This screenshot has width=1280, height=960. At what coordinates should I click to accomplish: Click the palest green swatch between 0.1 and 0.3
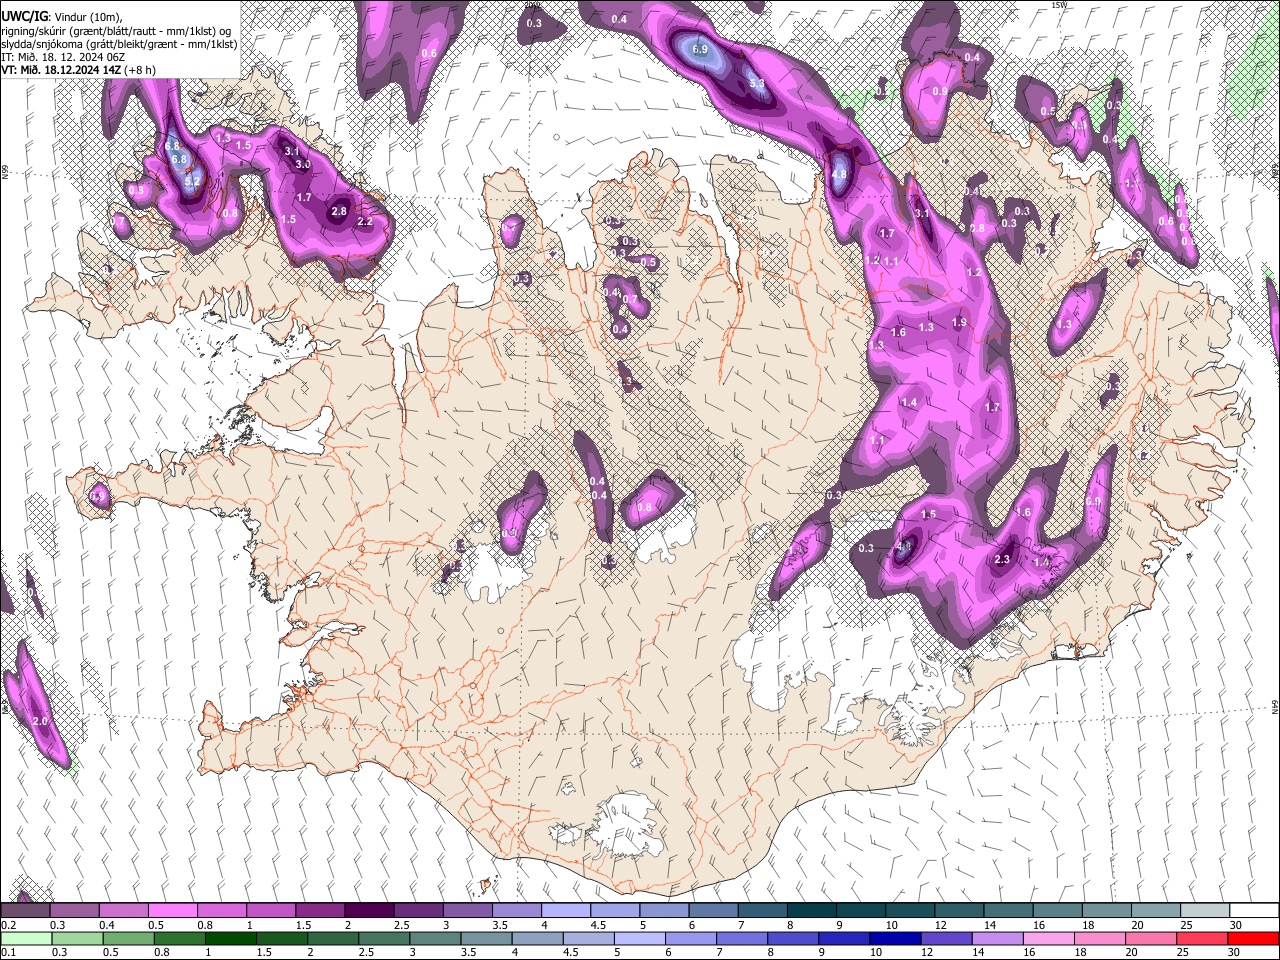coord(26,938)
